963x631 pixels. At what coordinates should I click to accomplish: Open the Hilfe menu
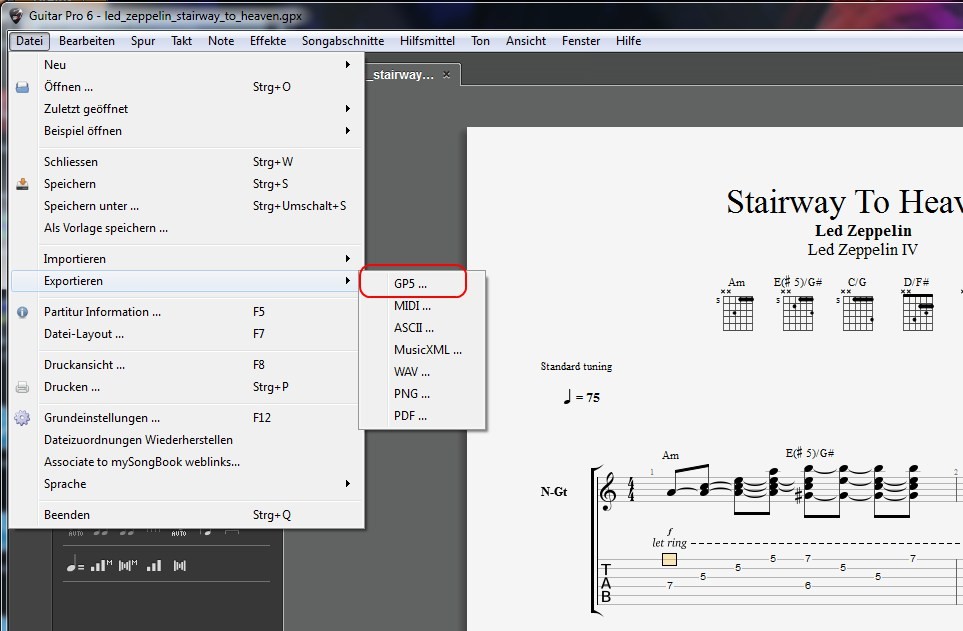628,41
